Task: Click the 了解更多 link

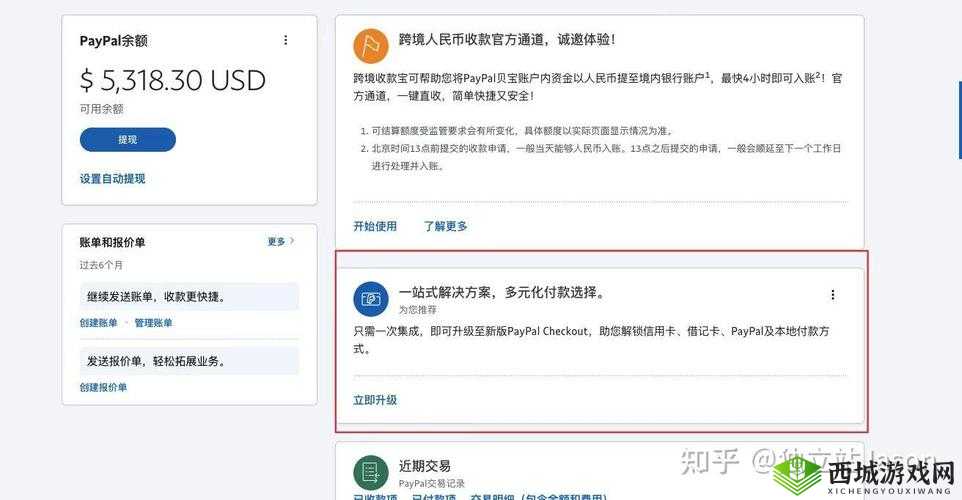Action: (445, 226)
